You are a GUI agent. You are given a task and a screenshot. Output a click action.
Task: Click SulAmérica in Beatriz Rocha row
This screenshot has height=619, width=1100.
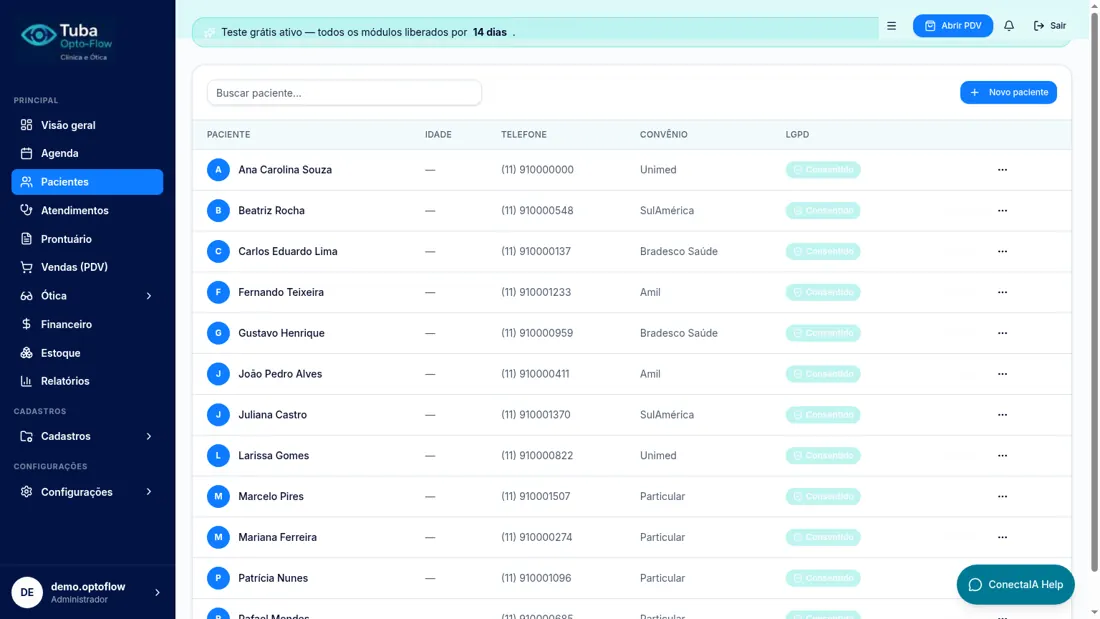tap(666, 211)
